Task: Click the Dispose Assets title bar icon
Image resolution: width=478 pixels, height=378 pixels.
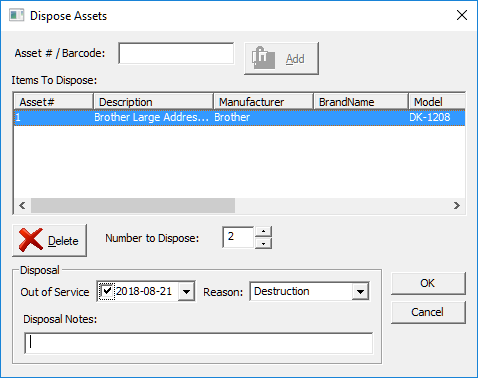Action: pyautogui.click(x=16, y=15)
